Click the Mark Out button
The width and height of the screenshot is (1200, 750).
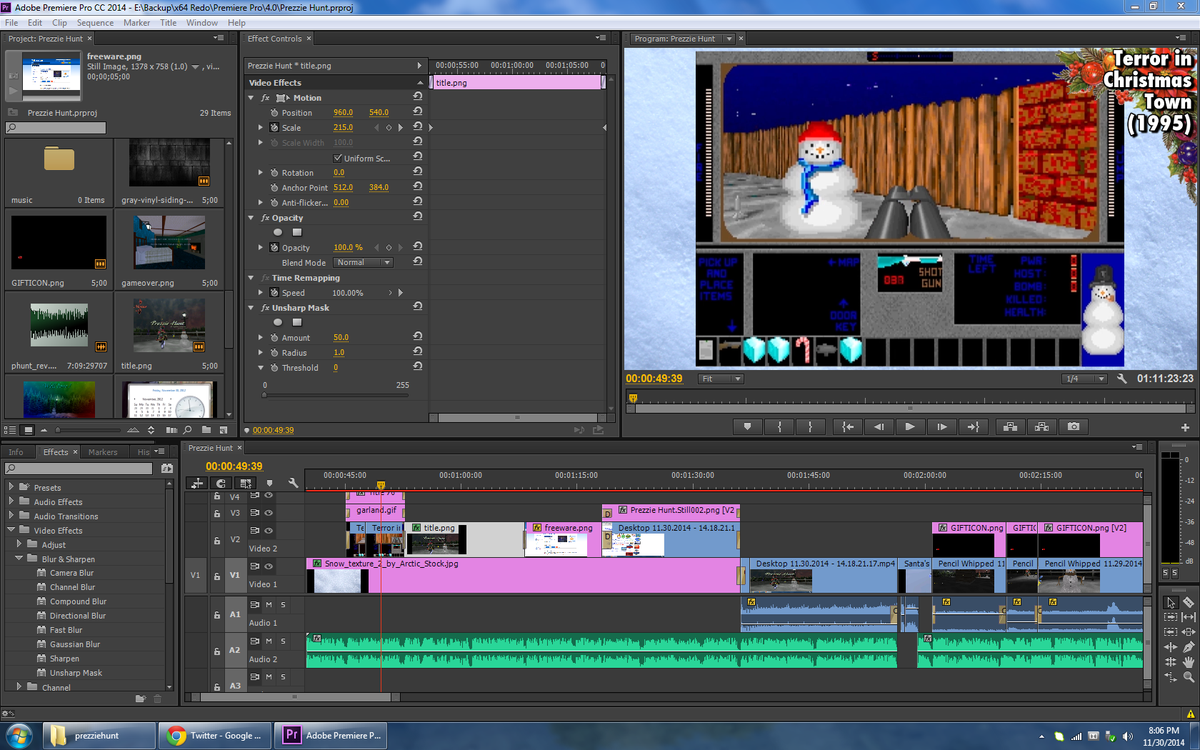[810, 426]
